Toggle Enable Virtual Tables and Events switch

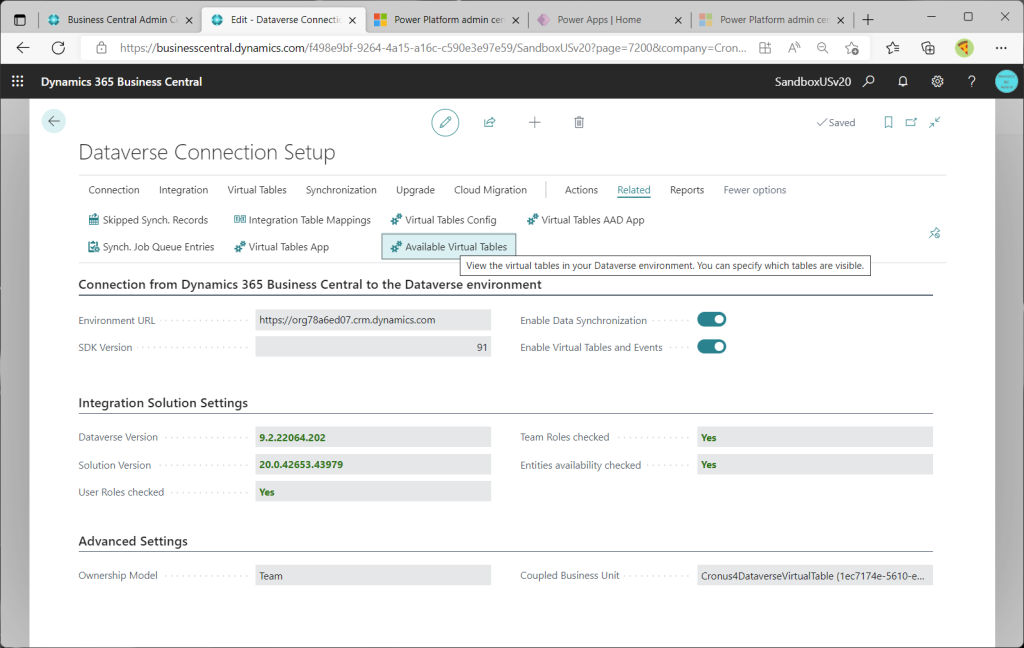click(711, 347)
